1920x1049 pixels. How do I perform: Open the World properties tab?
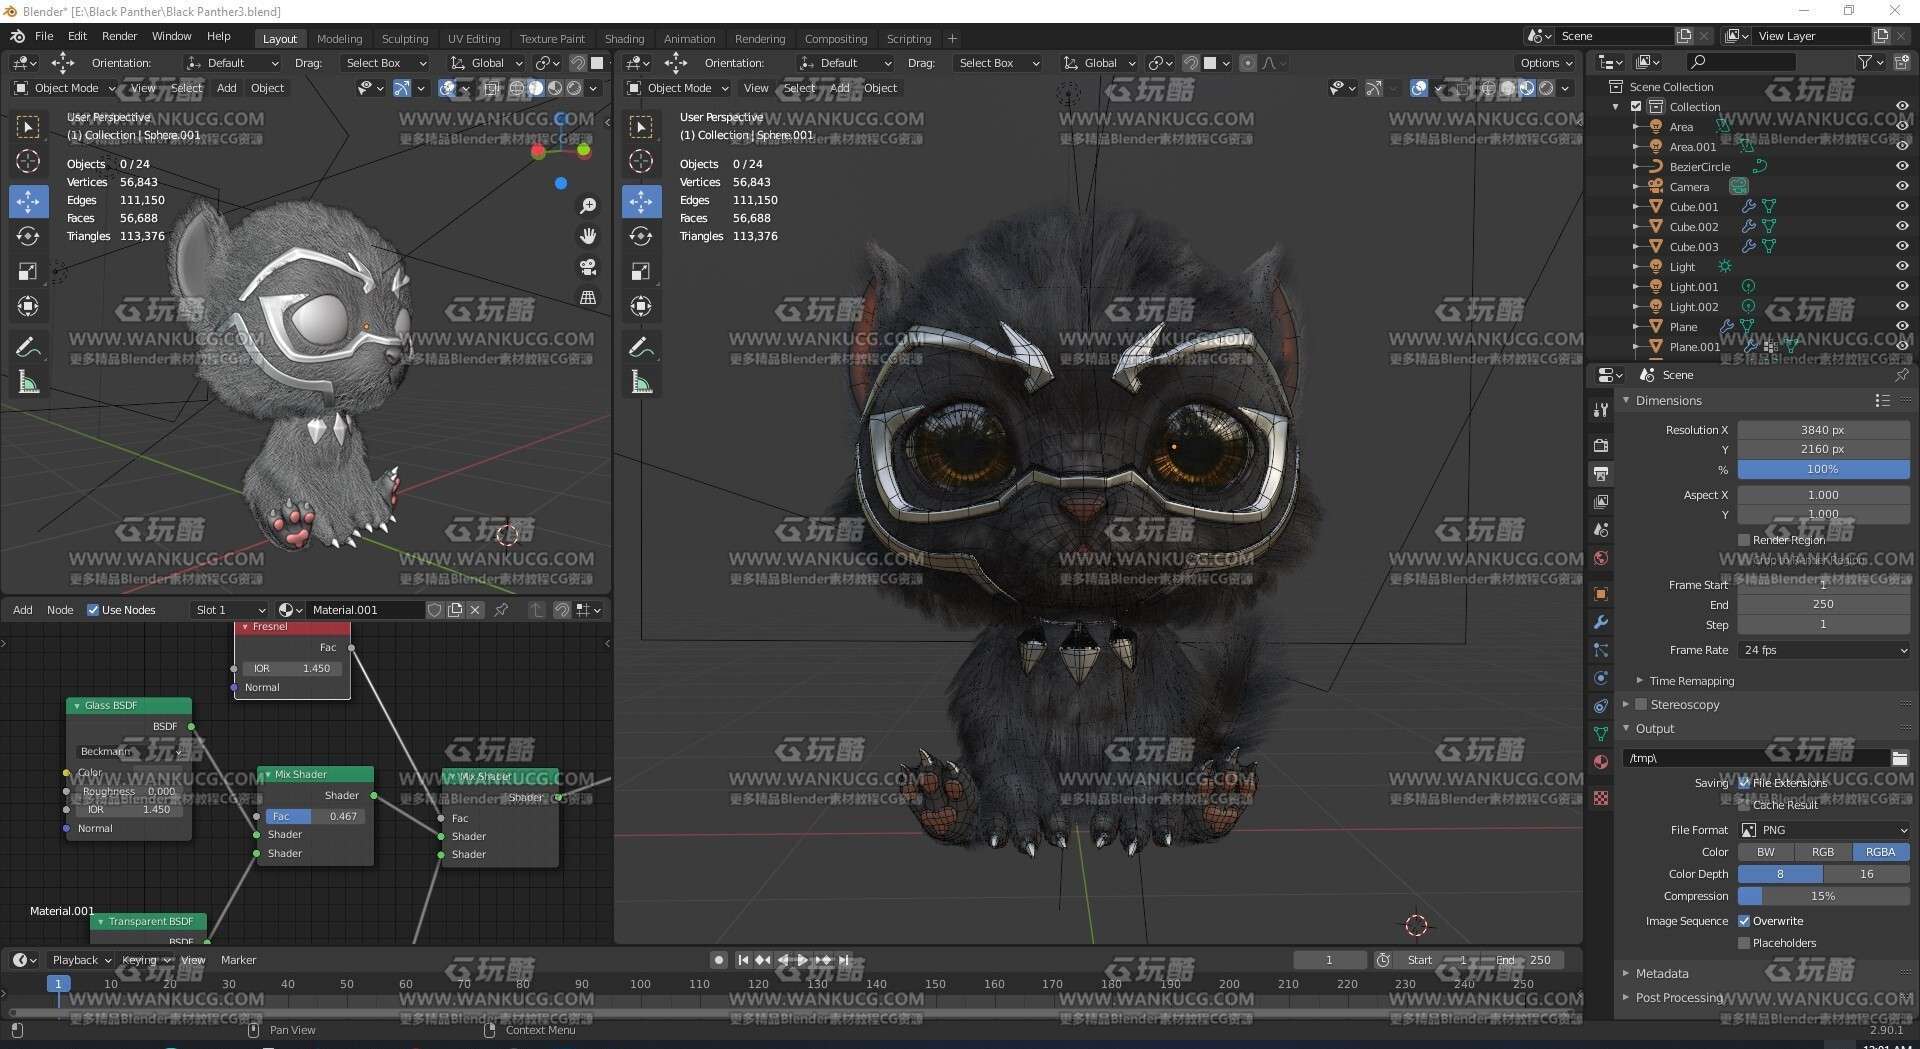click(x=1601, y=558)
